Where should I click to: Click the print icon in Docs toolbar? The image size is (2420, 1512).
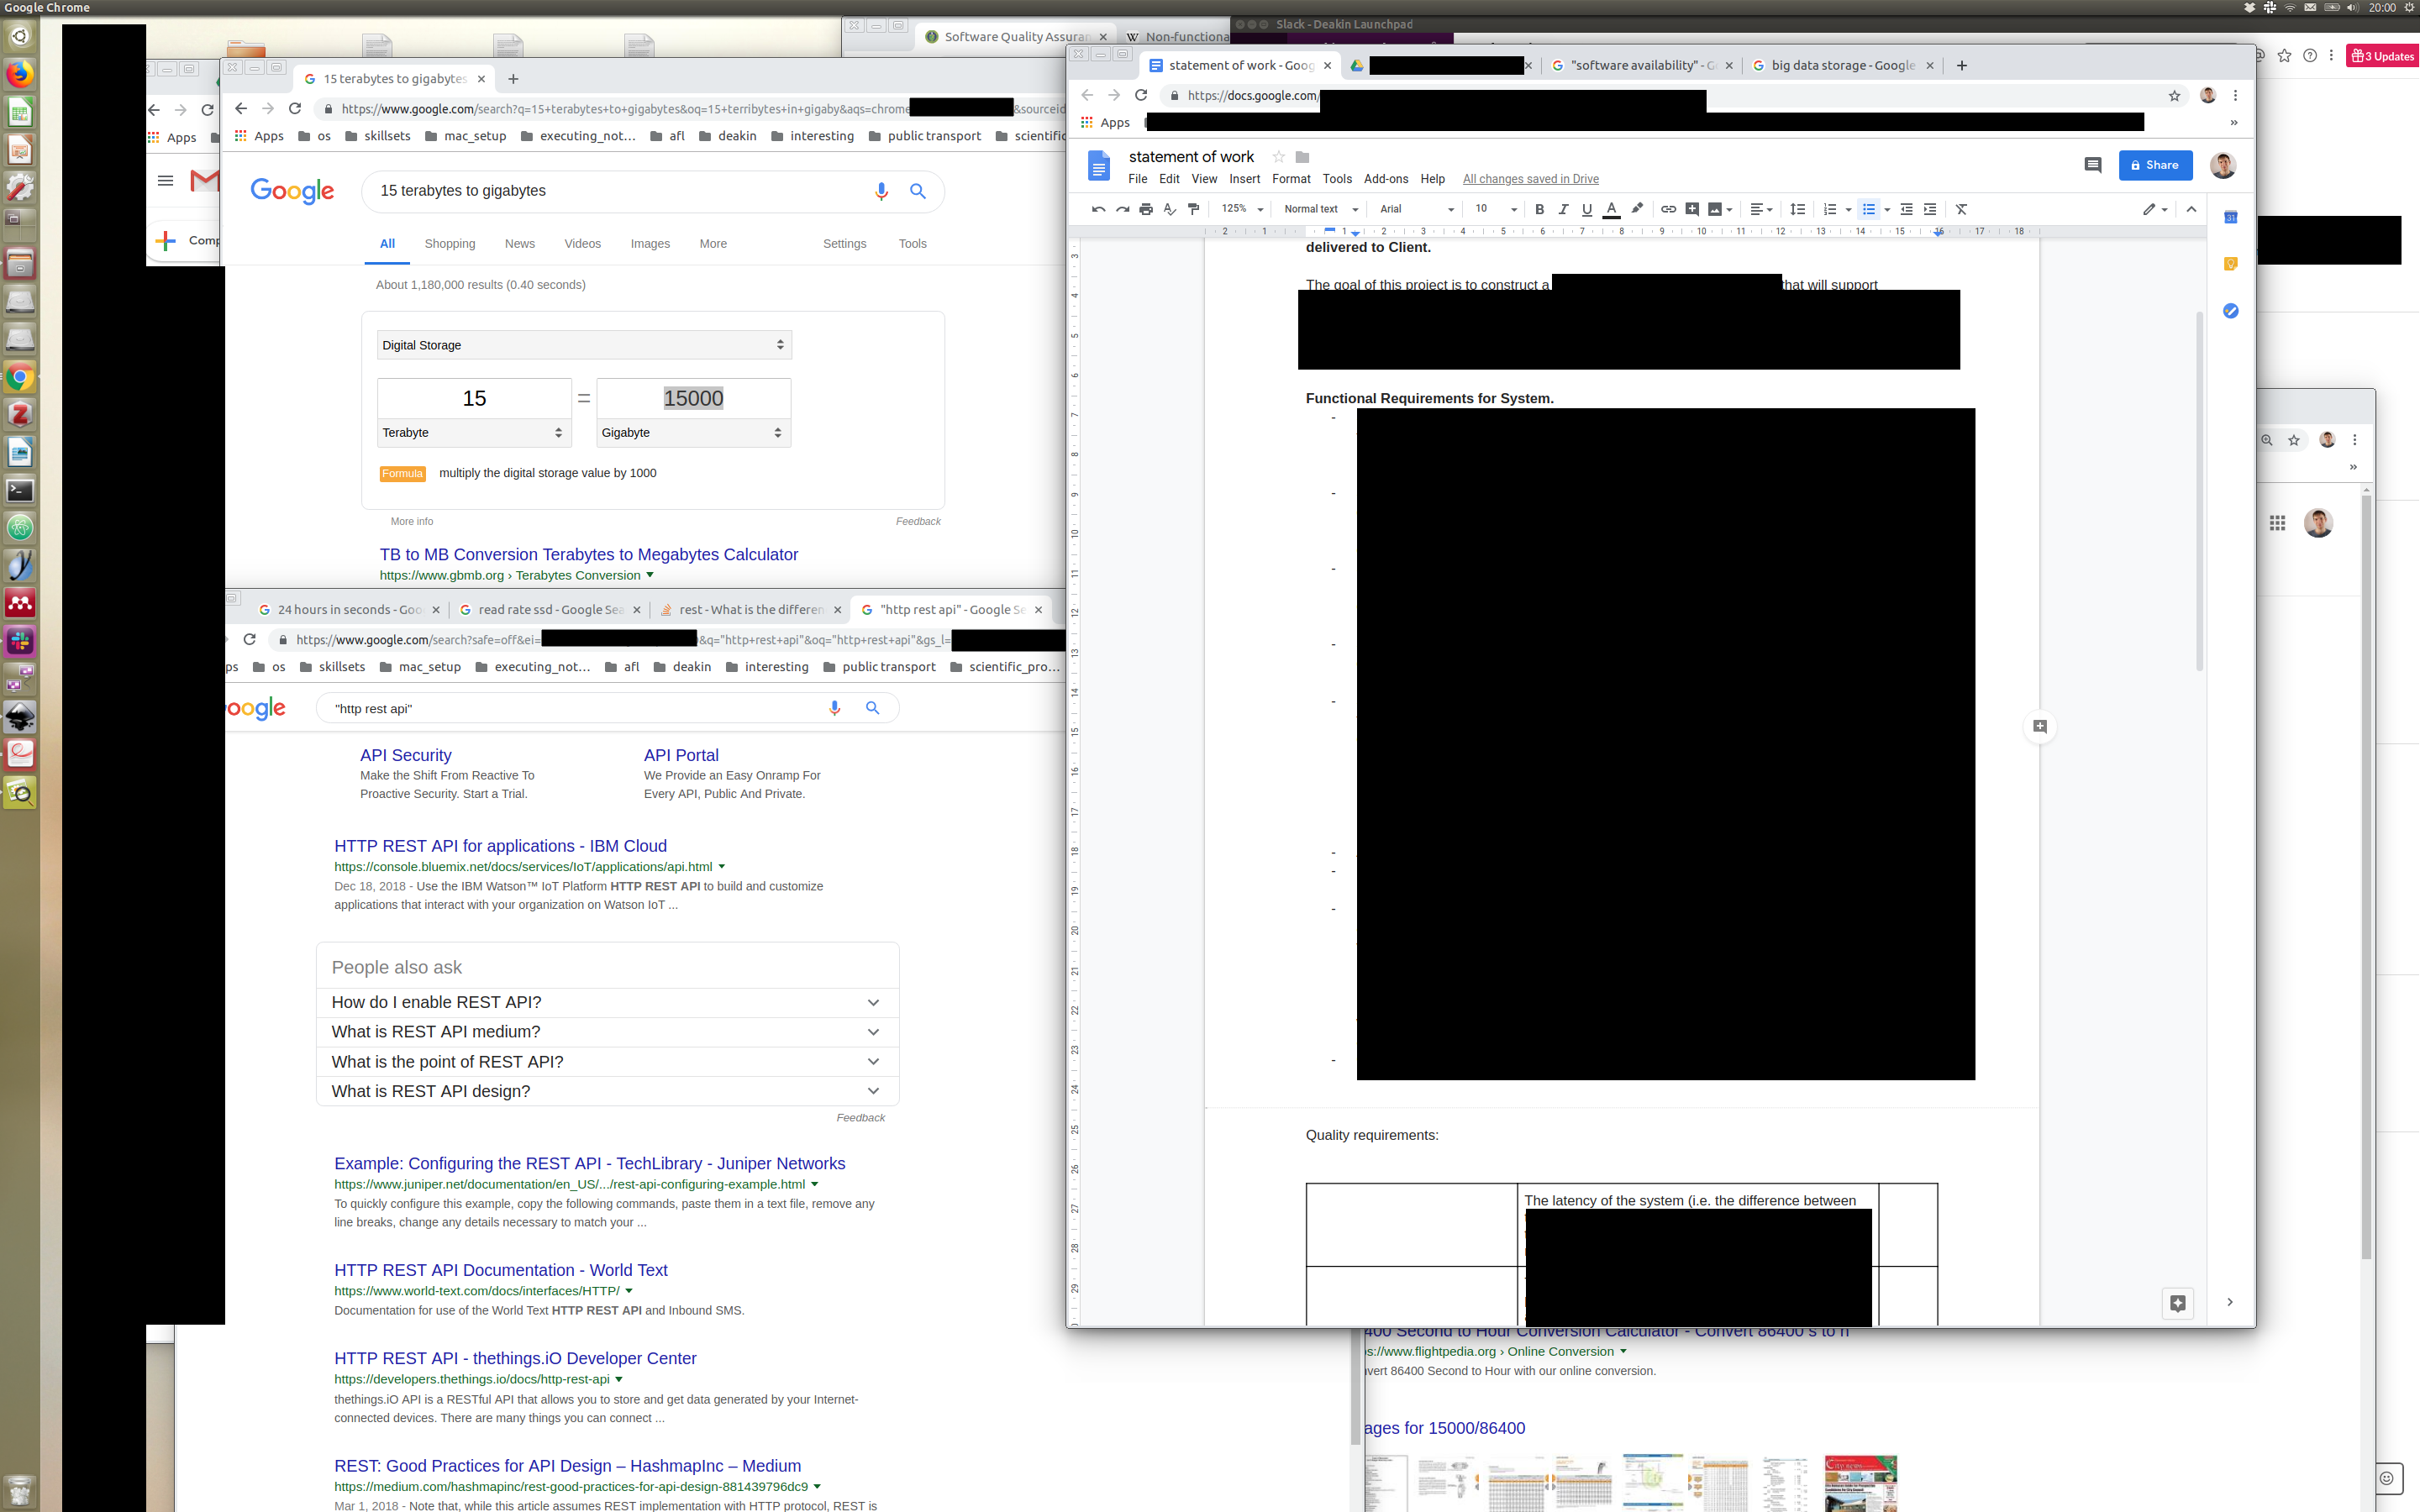1146,209
